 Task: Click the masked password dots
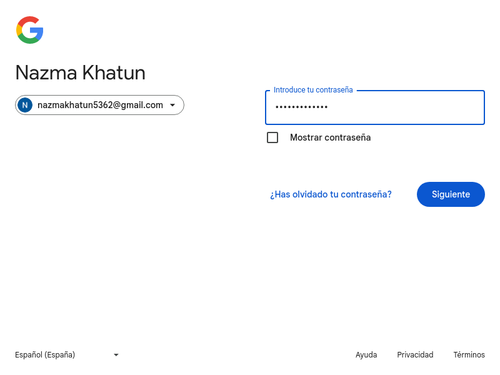(x=301, y=107)
